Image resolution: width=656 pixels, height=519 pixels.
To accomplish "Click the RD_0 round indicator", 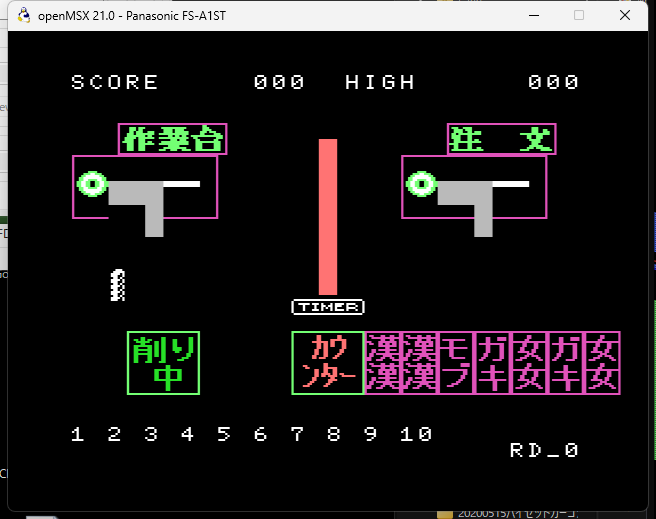I will pyautogui.click(x=544, y=450).
